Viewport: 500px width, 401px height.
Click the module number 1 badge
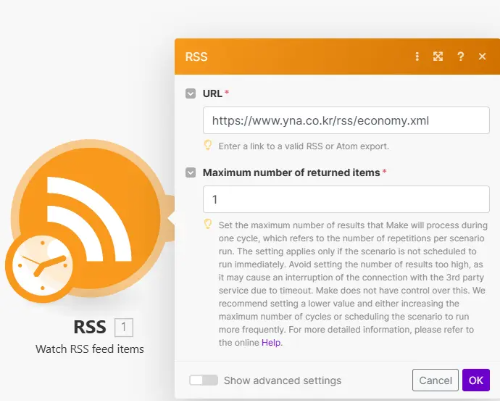pos(124,327)
